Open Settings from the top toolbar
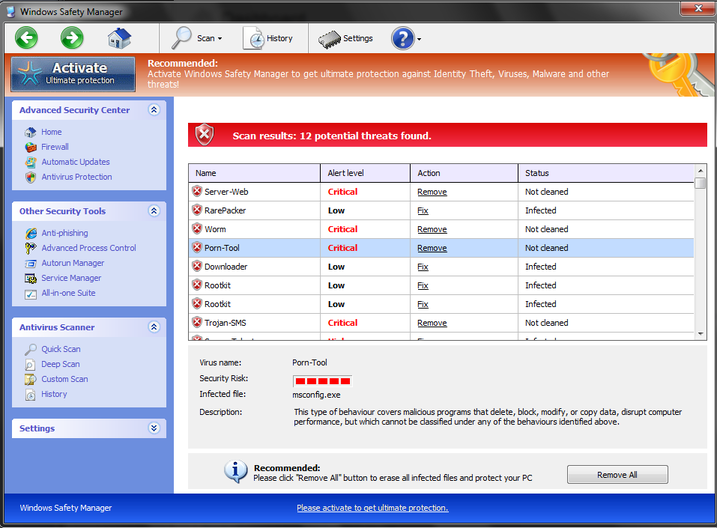717x528 pixels. point(346,38)
